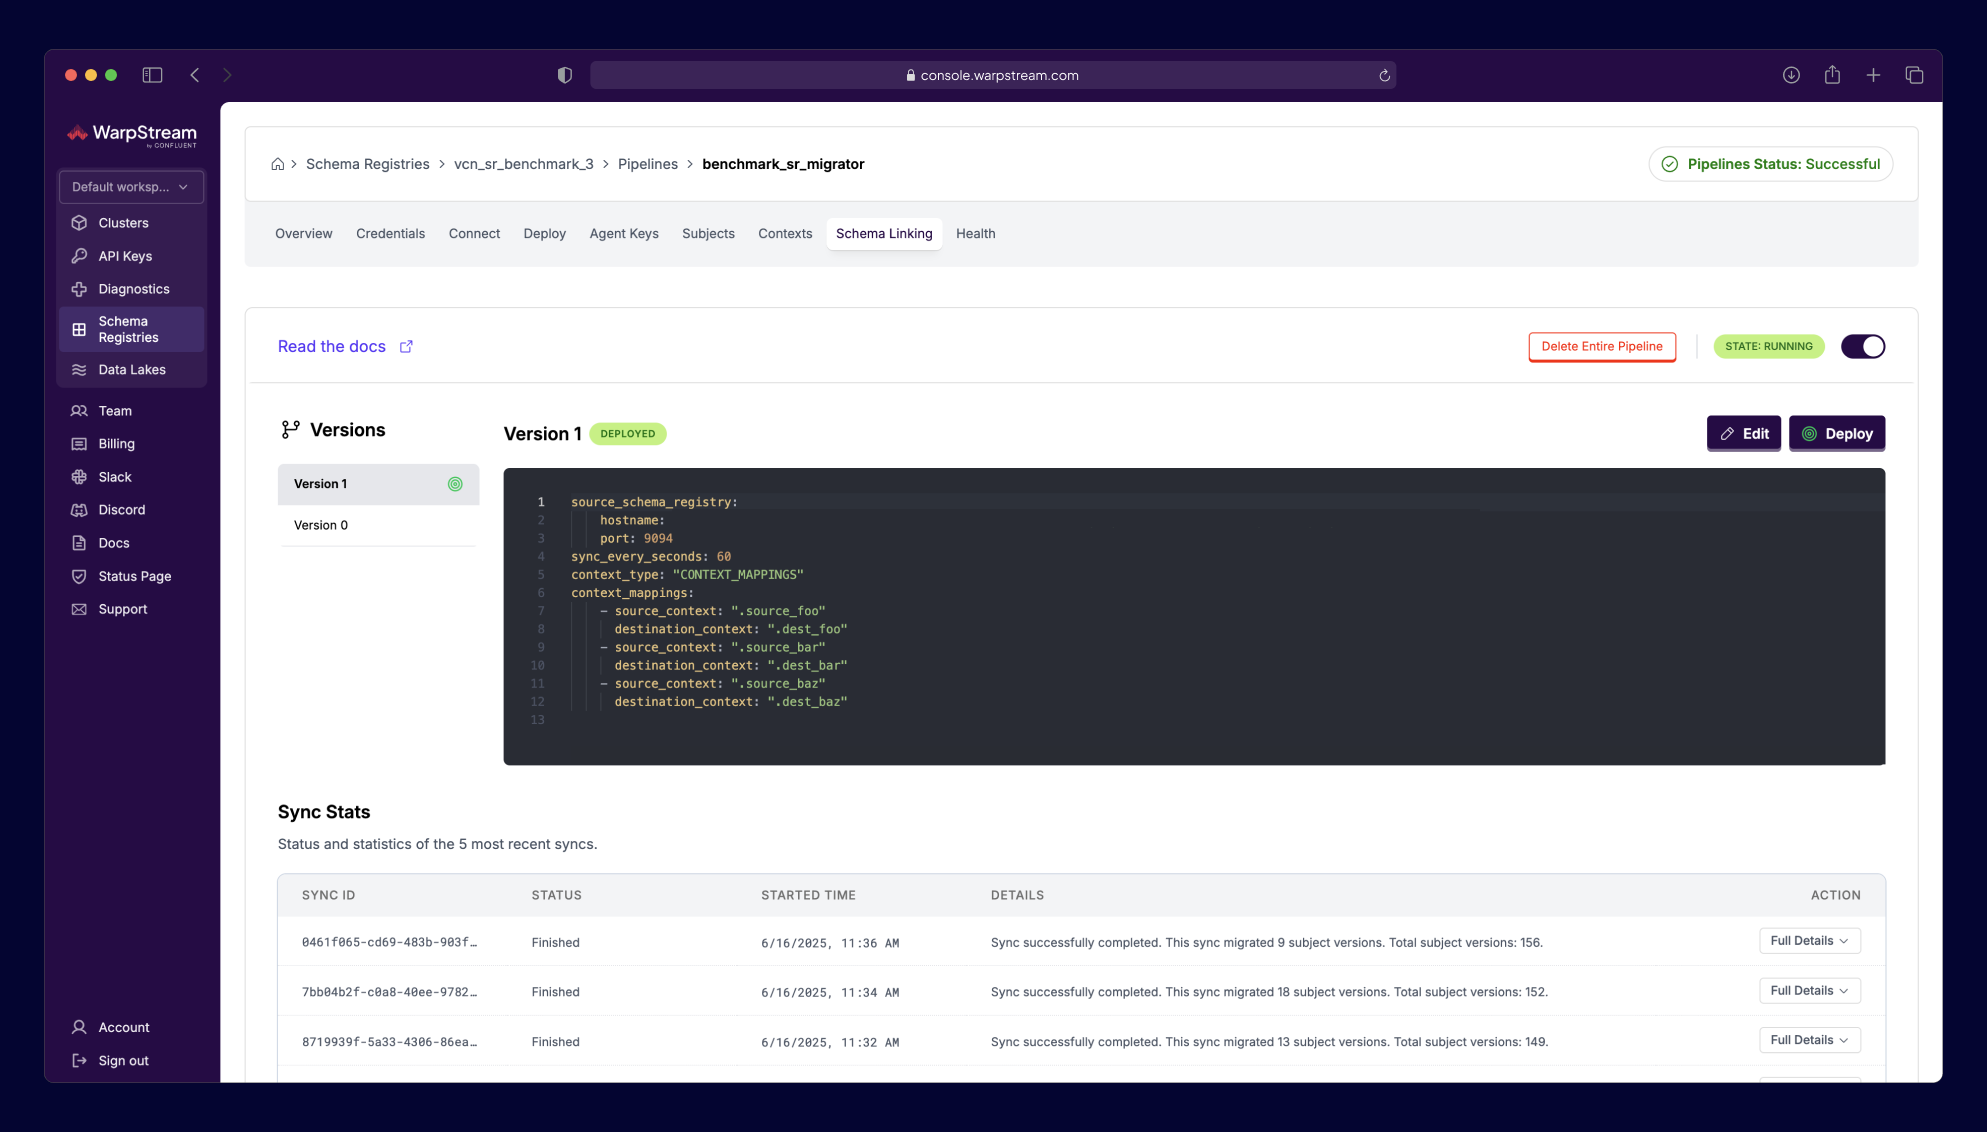Image resolution: width=1987 pixels, height=1132 pixels.
Task: Click the 11:36 AM started time
Action: point(830,943)
